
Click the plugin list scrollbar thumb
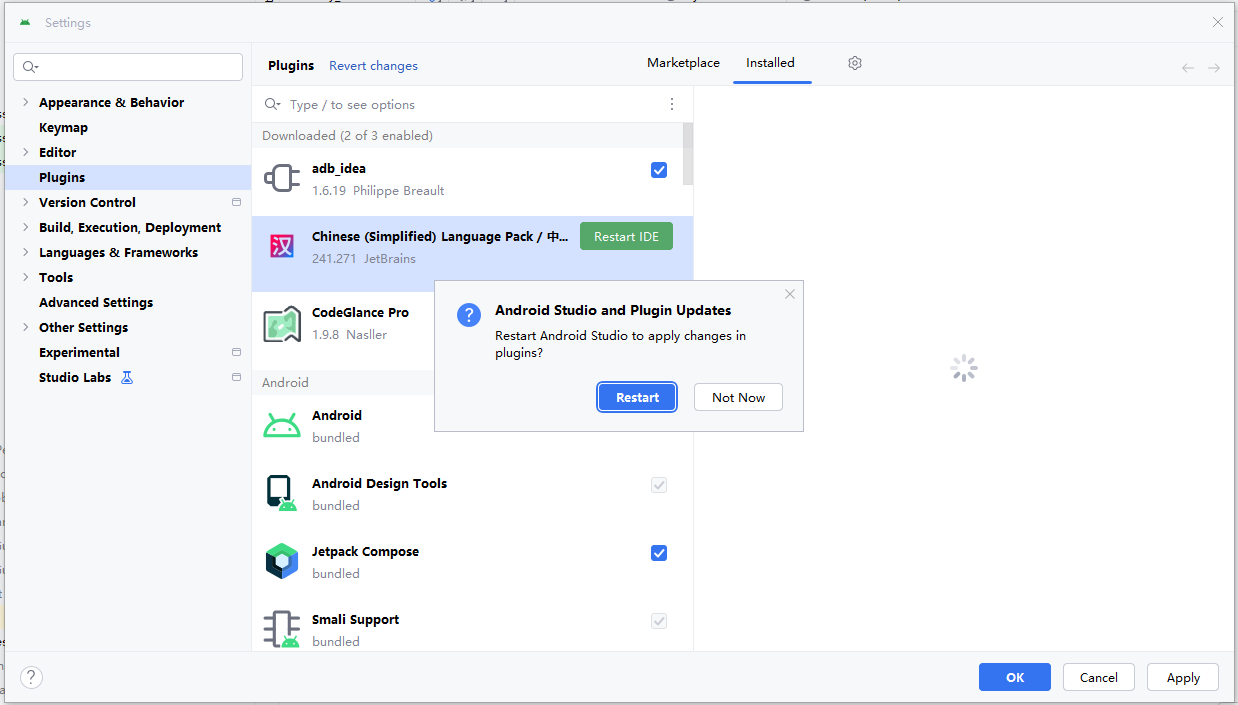tap(688, 153)
